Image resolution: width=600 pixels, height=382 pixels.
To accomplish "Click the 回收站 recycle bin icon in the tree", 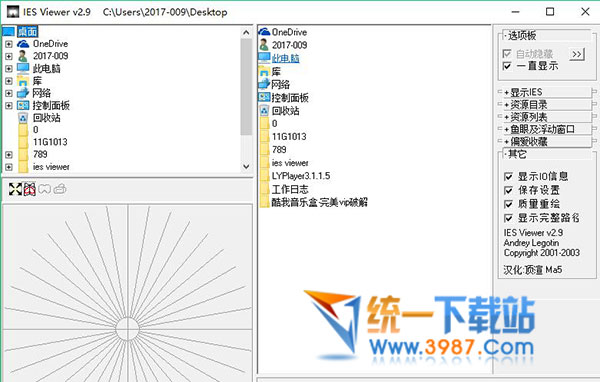I will pyautogui.click(x=23, y=118).
